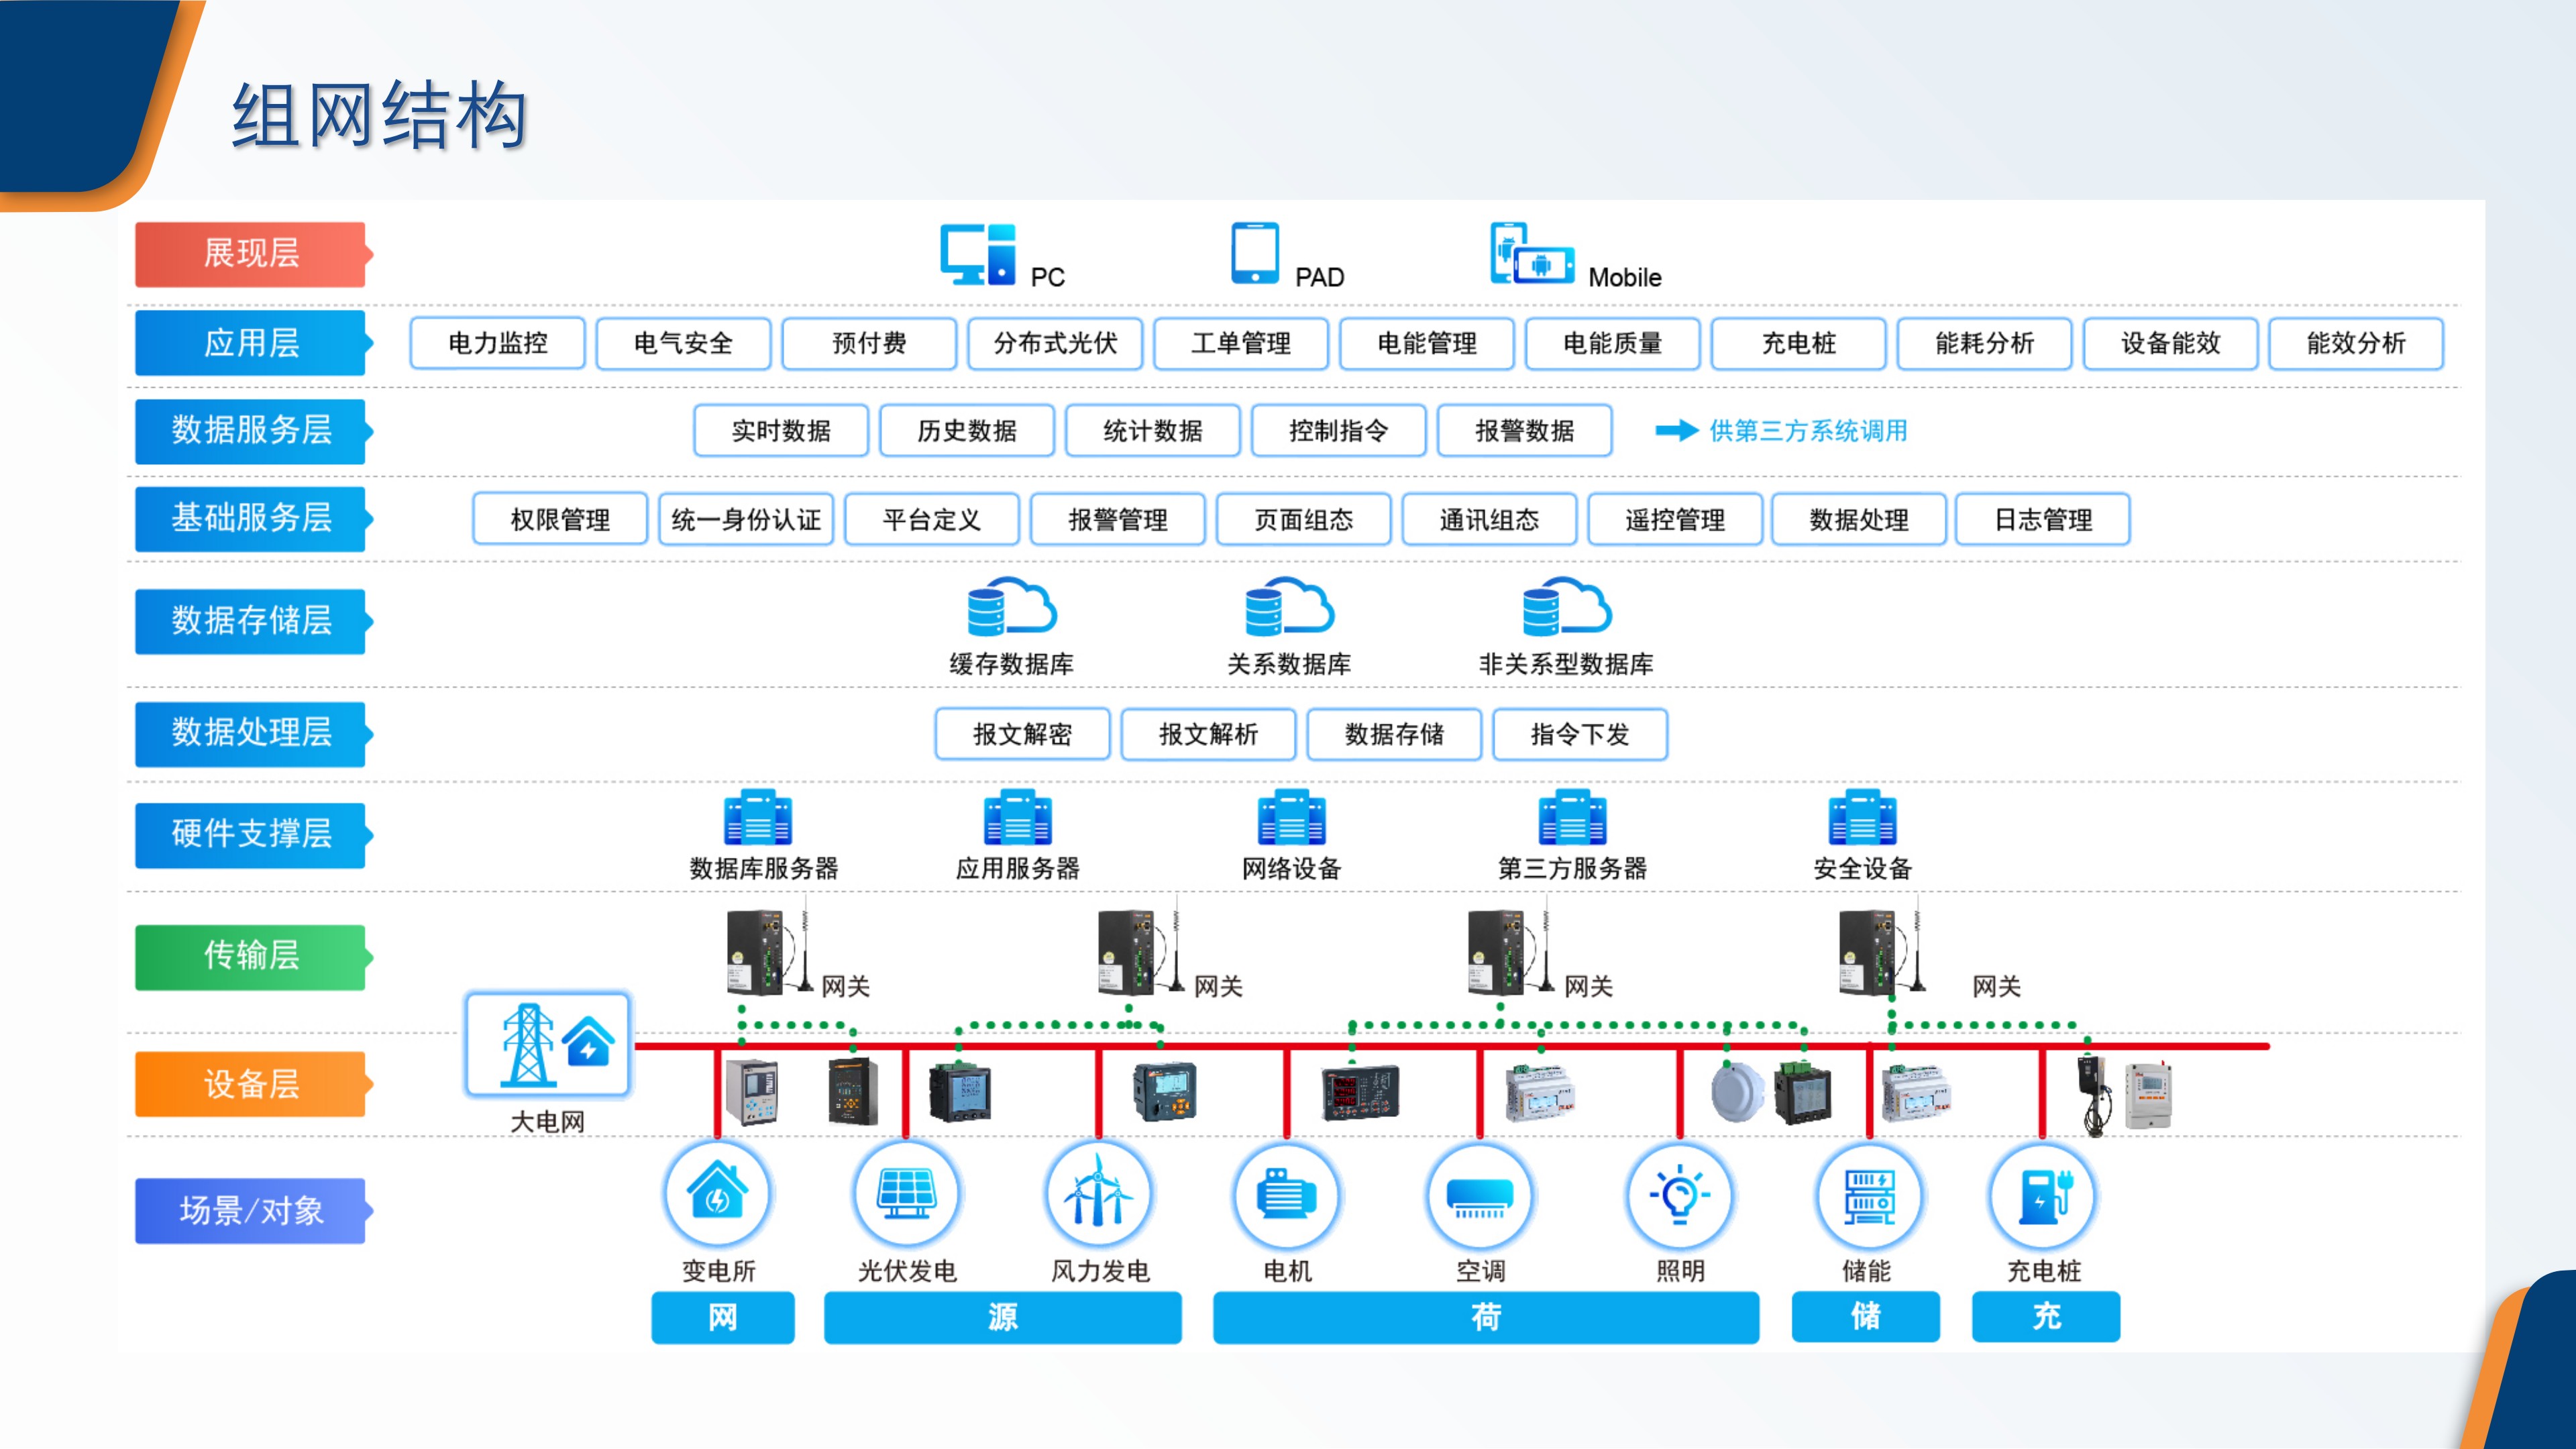Click the PC device icon
Image resolution: width=2576 pixels, height=1449 pixels.
point(977,254)
